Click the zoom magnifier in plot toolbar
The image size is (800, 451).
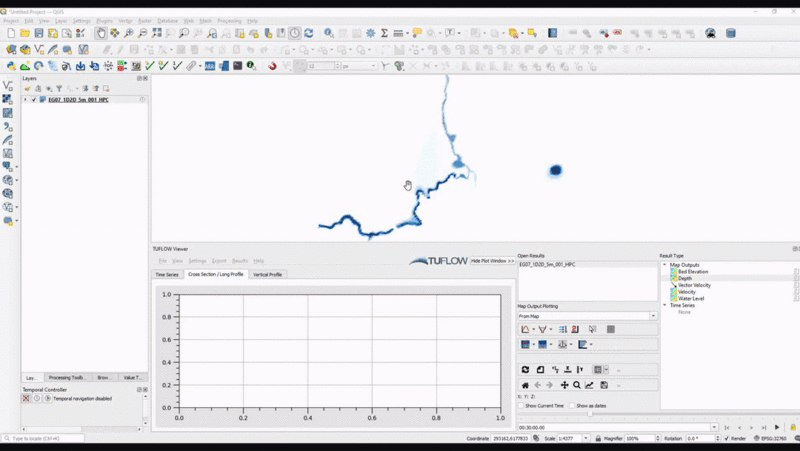tap(577, 385)
